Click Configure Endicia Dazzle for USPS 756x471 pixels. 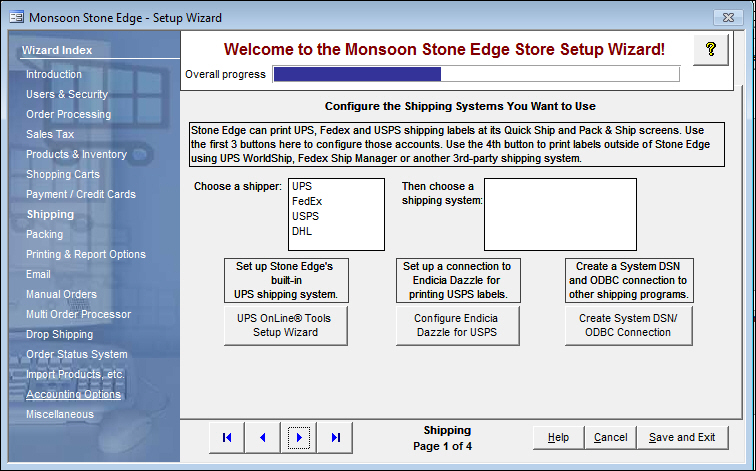coord(458,325)
